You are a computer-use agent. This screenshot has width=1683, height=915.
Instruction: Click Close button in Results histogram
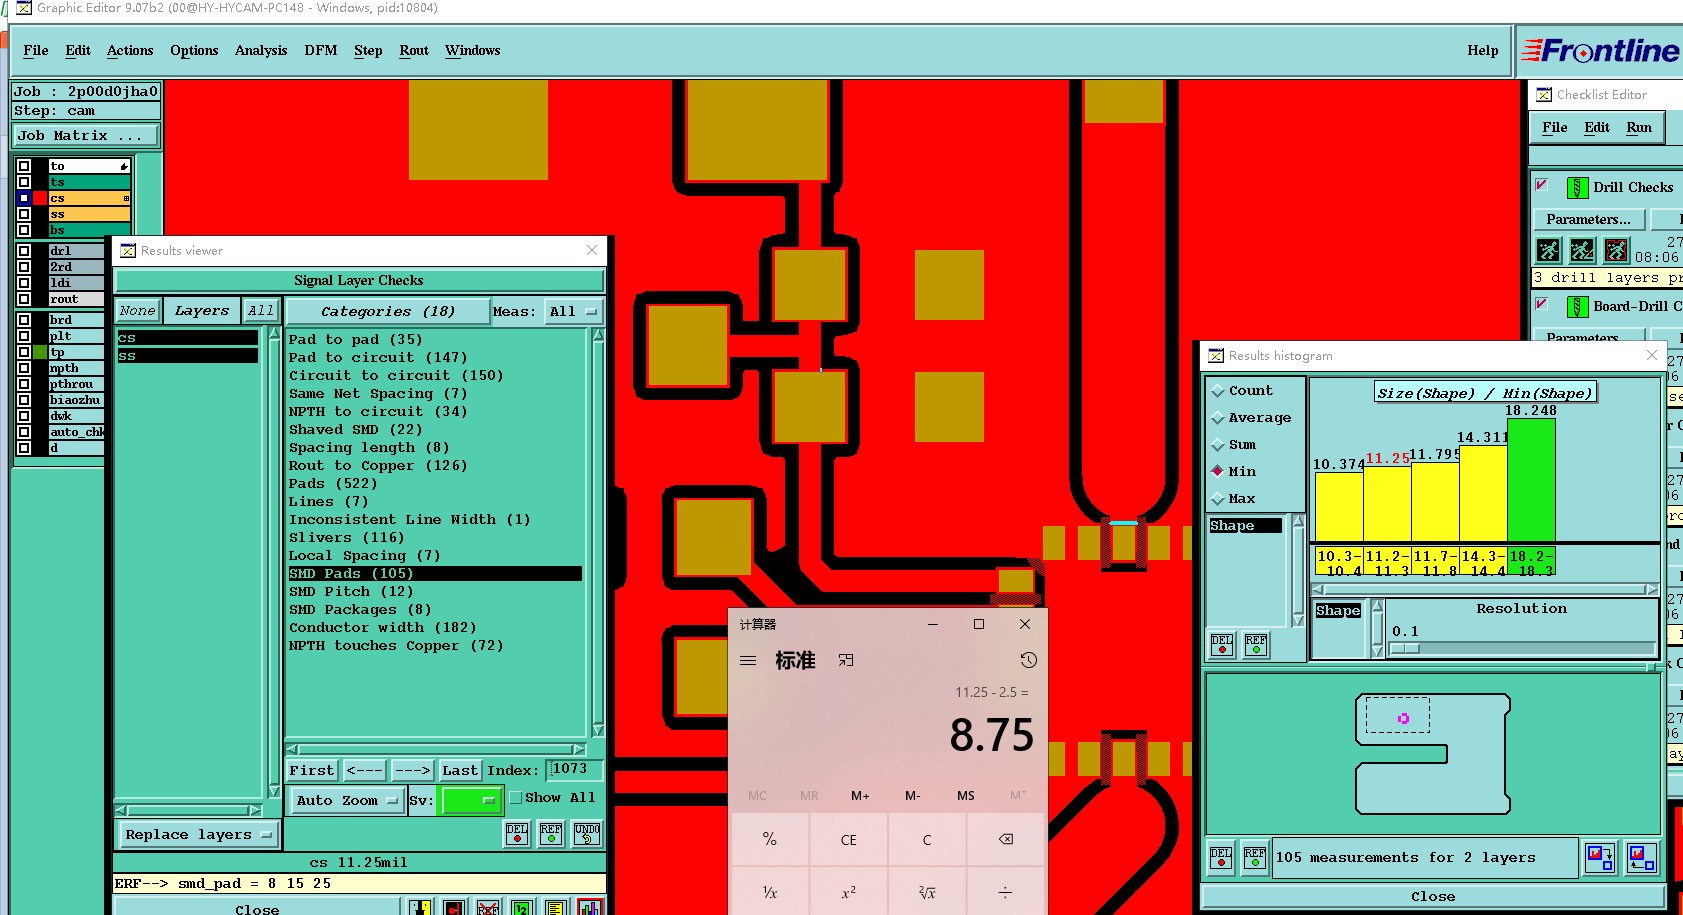1433,896
